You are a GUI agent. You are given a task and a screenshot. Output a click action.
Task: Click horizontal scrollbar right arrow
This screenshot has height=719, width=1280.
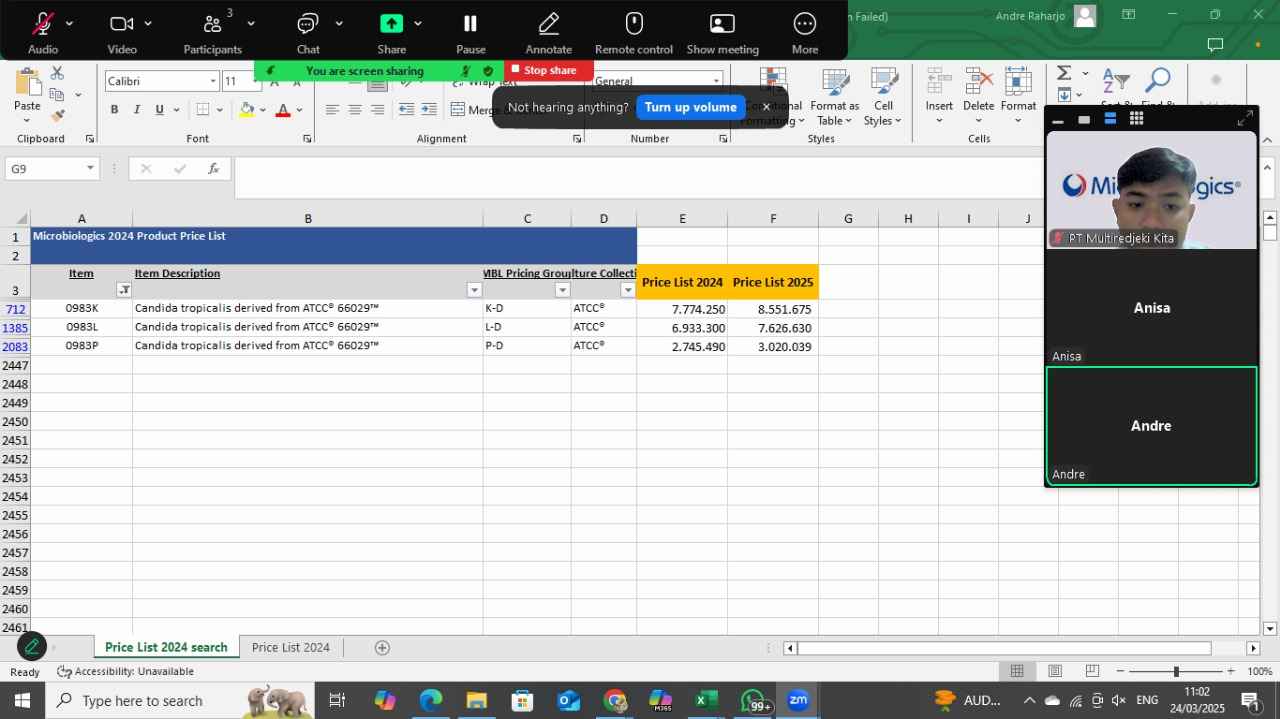pos(1253,648)
